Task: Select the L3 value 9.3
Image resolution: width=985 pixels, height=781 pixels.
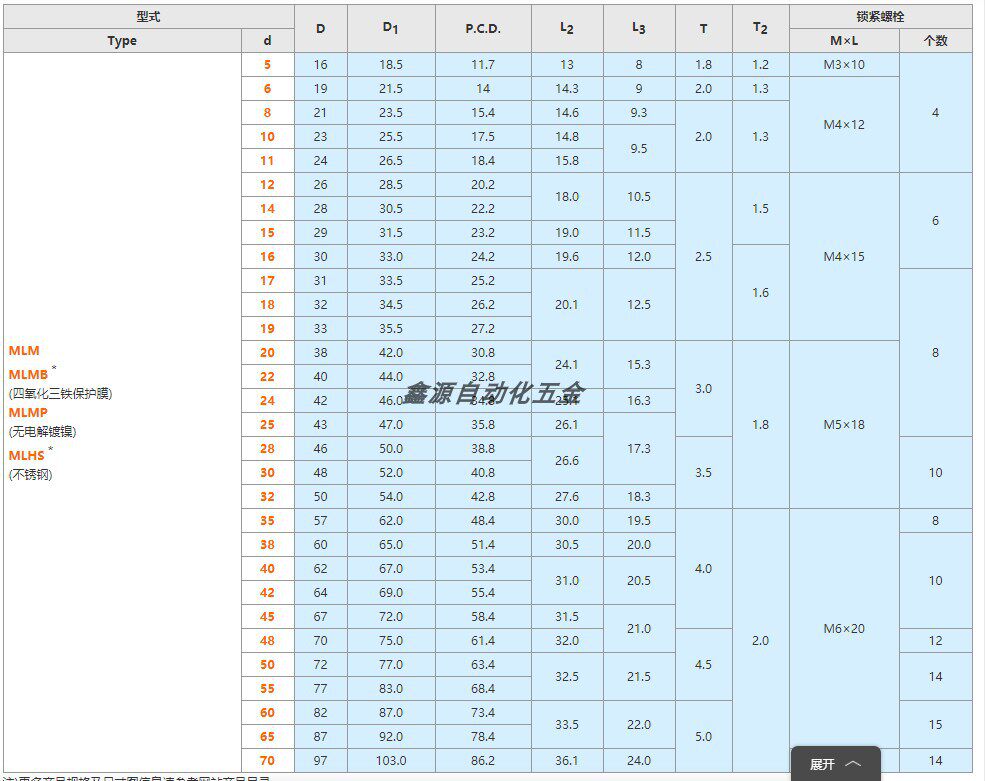Action: pos(639,112)
